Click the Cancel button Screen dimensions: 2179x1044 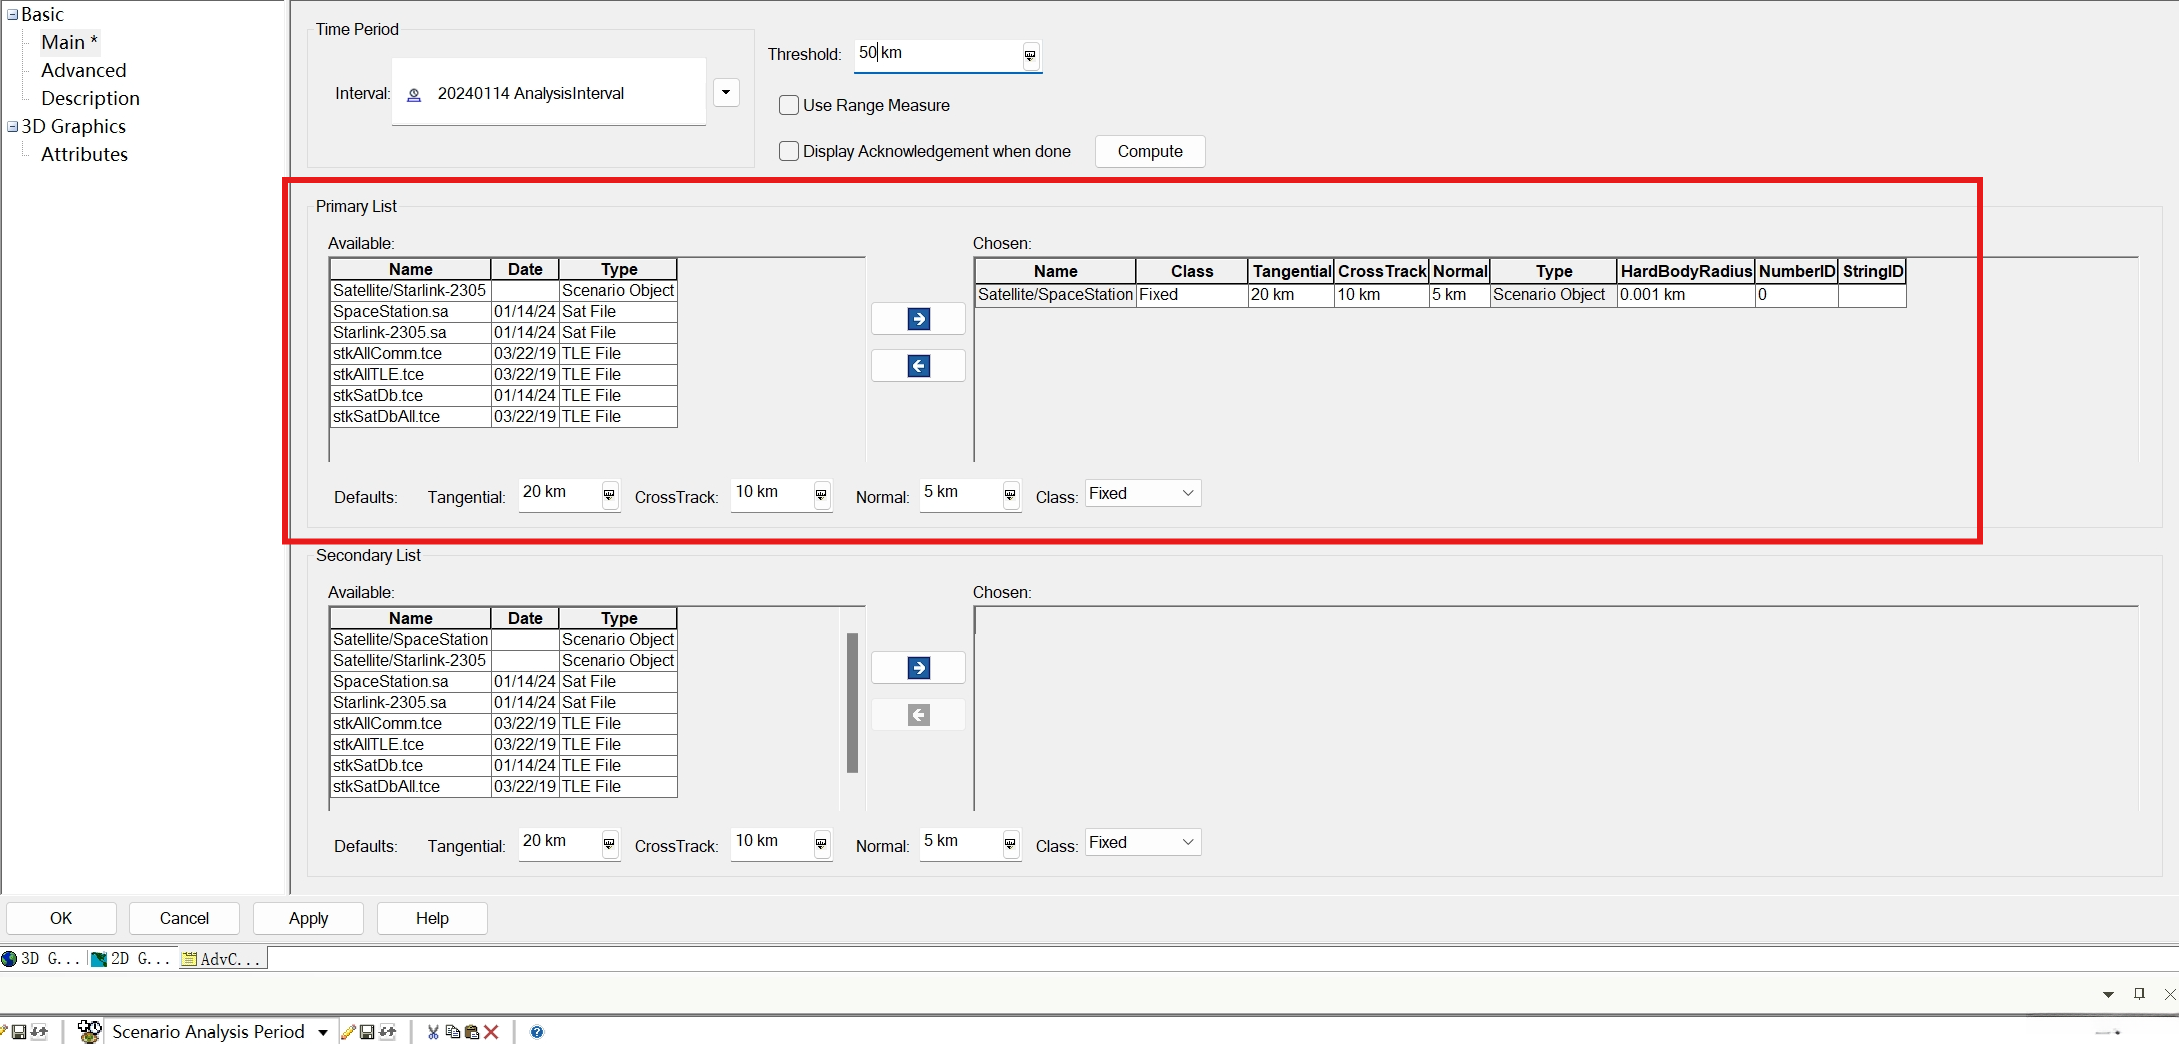tap(184, 918)
